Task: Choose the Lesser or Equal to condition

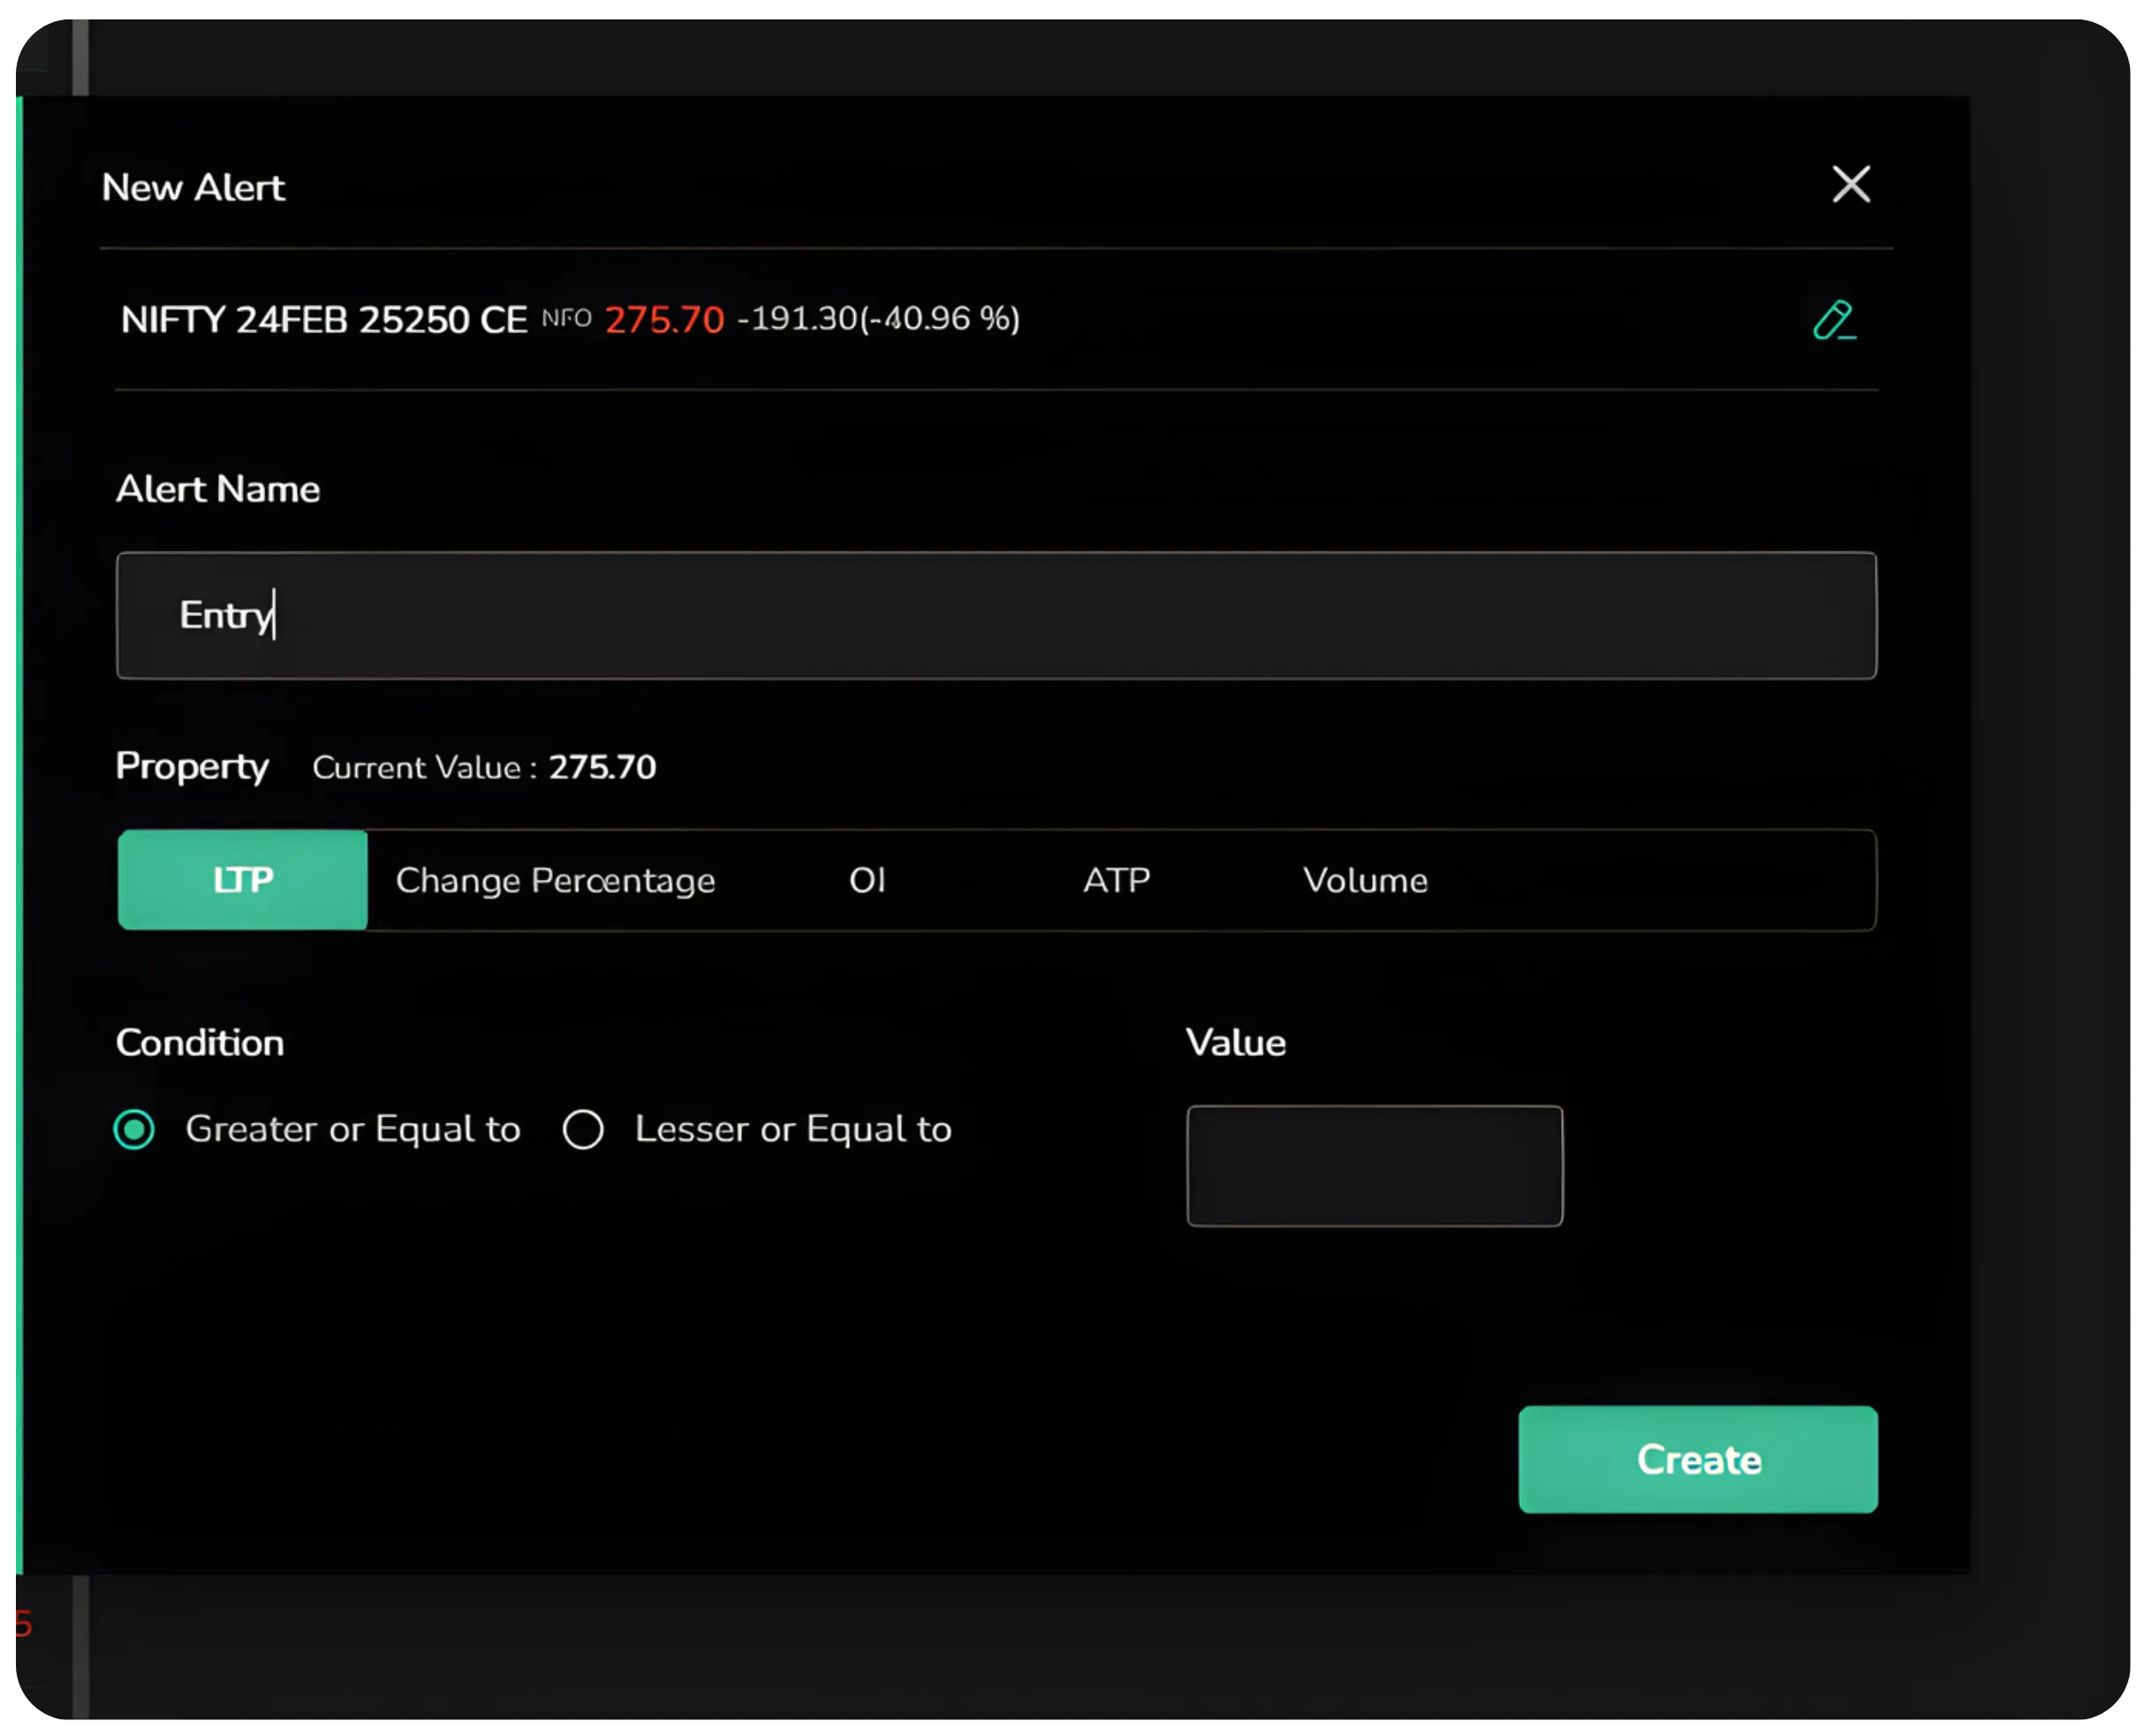Action: pyautogui.click(x=582, y=1129)
